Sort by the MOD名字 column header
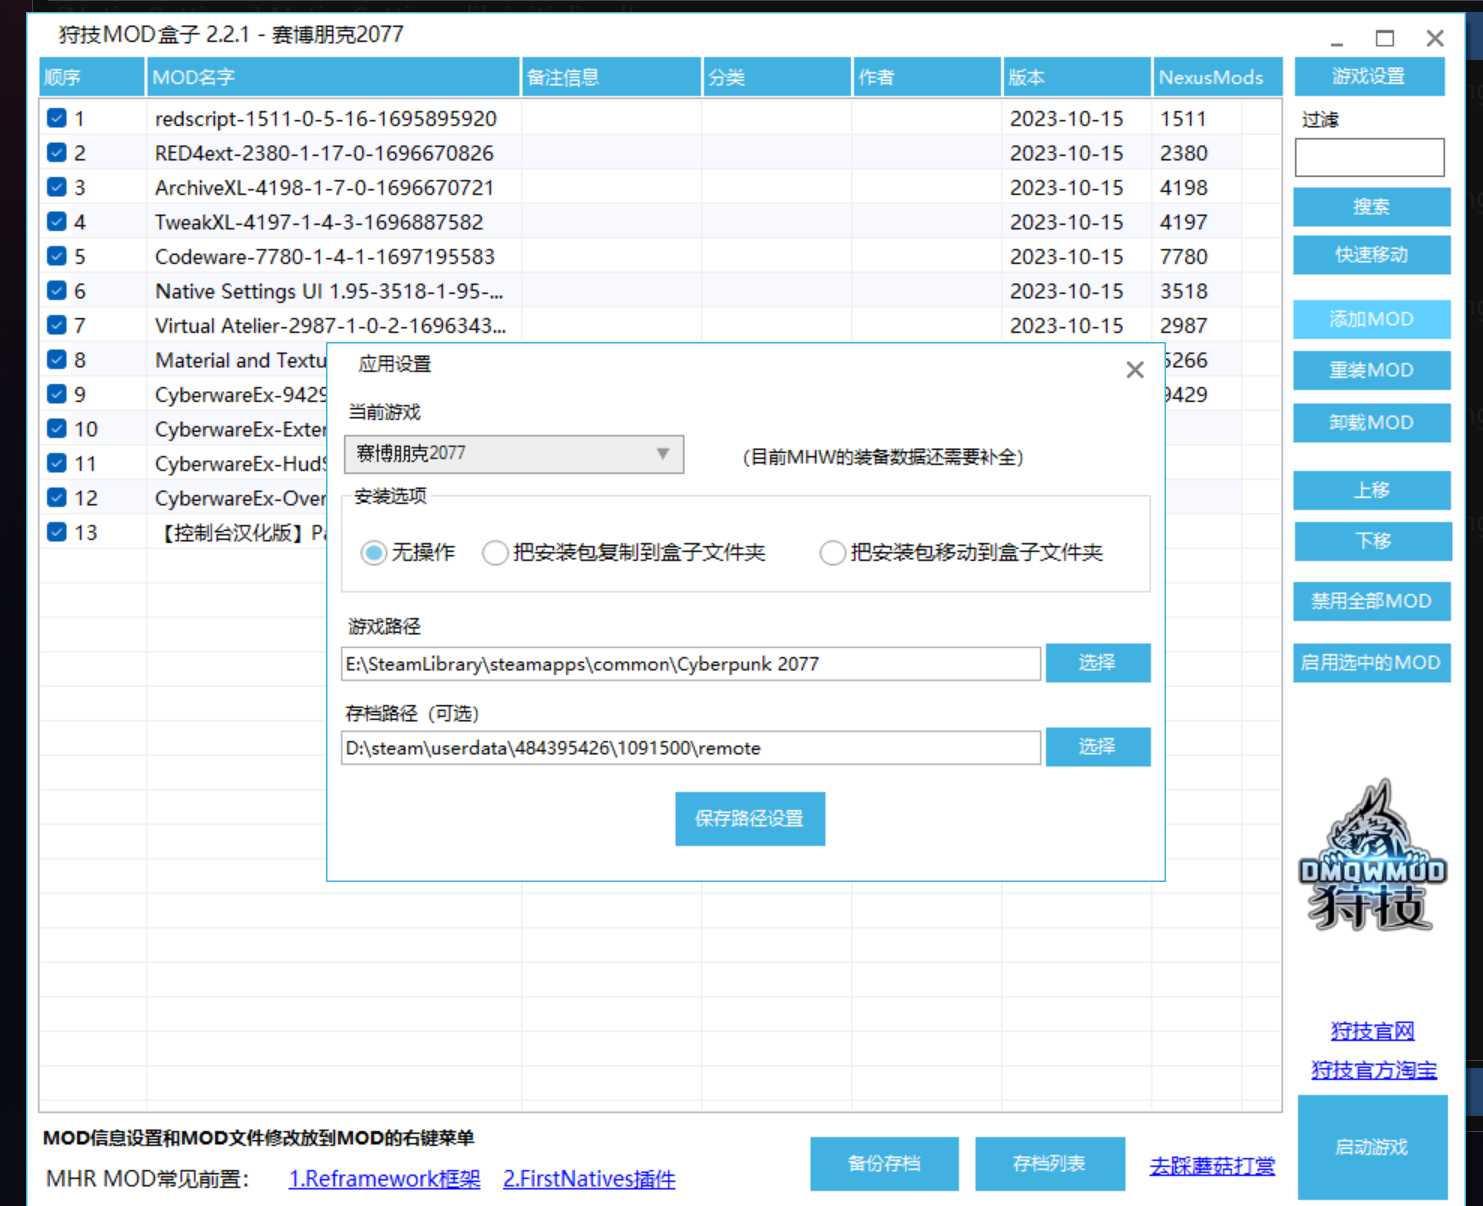The image size is (1483, 1206). point(332,77)
